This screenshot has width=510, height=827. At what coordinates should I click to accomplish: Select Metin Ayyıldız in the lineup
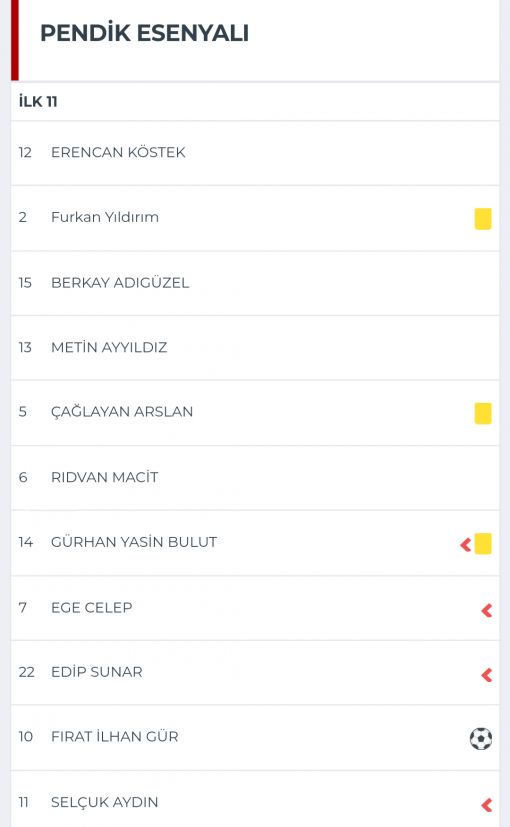coord(109,348)
